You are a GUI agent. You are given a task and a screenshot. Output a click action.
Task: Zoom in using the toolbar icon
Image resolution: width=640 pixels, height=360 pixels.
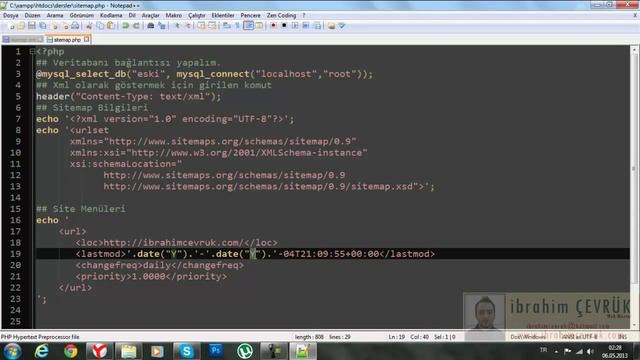tap(177, 26)
